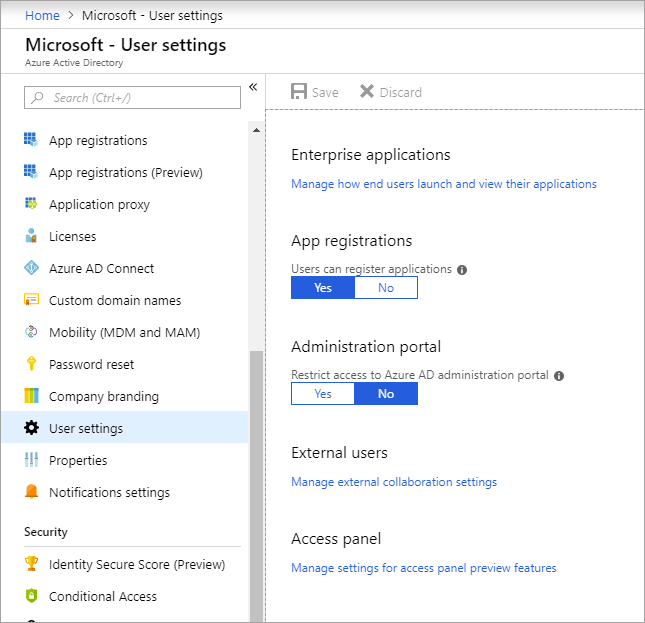Image resolution: width=645 pixels, height=623 pixels.
Task: Set Users can register applications to No
Action: coord(386,287)
